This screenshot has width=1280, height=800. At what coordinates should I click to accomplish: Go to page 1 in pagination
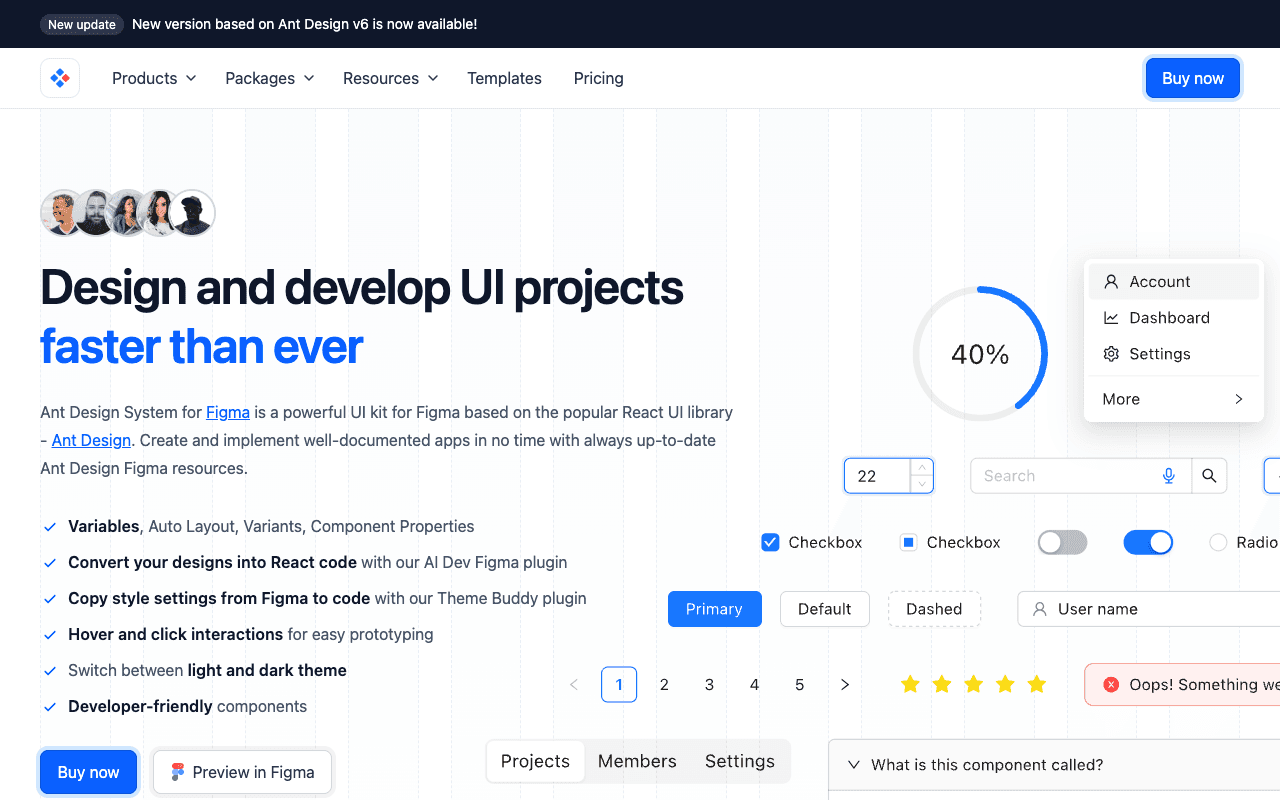pyautogui.click(x=619, y=685)
